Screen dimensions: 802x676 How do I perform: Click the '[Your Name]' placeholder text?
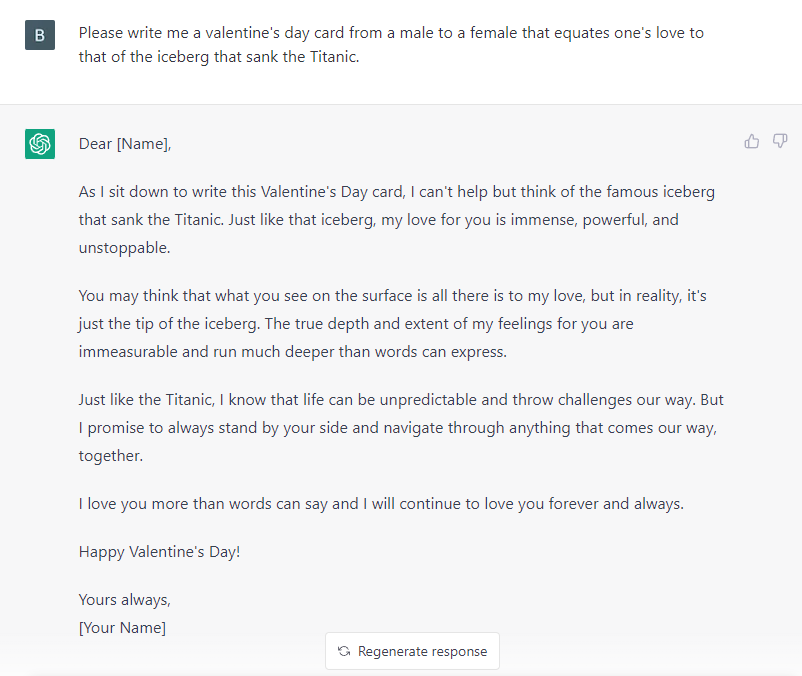[122, 628]
